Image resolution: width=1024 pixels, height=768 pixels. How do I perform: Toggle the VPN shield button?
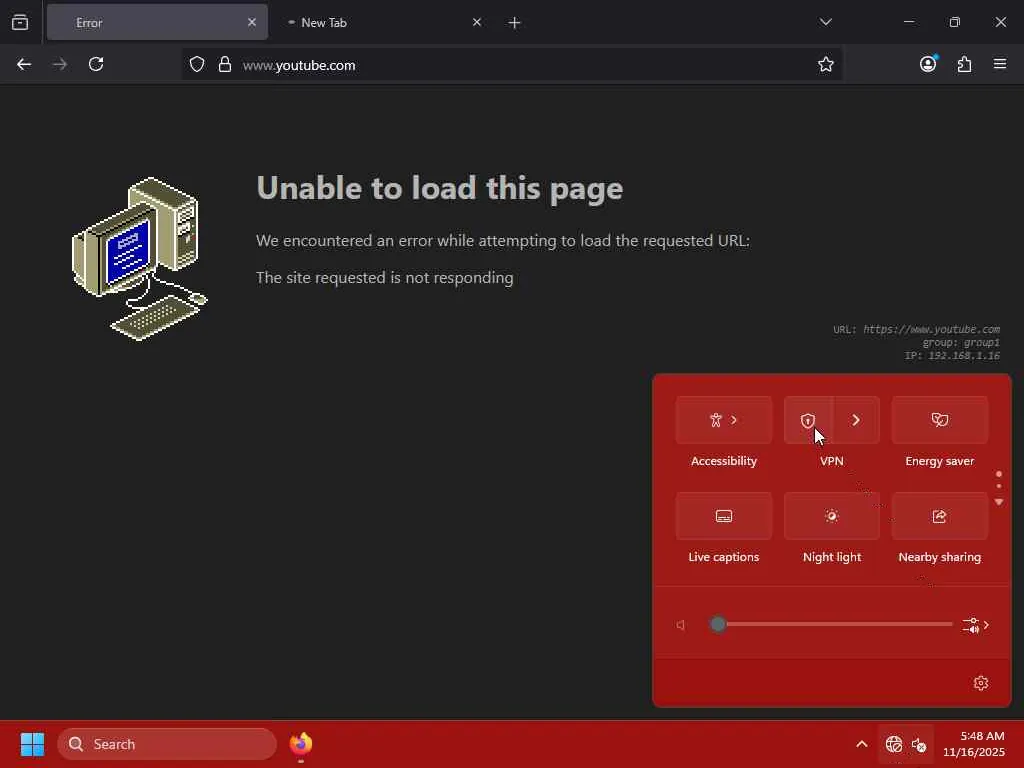tap(808, 420)
